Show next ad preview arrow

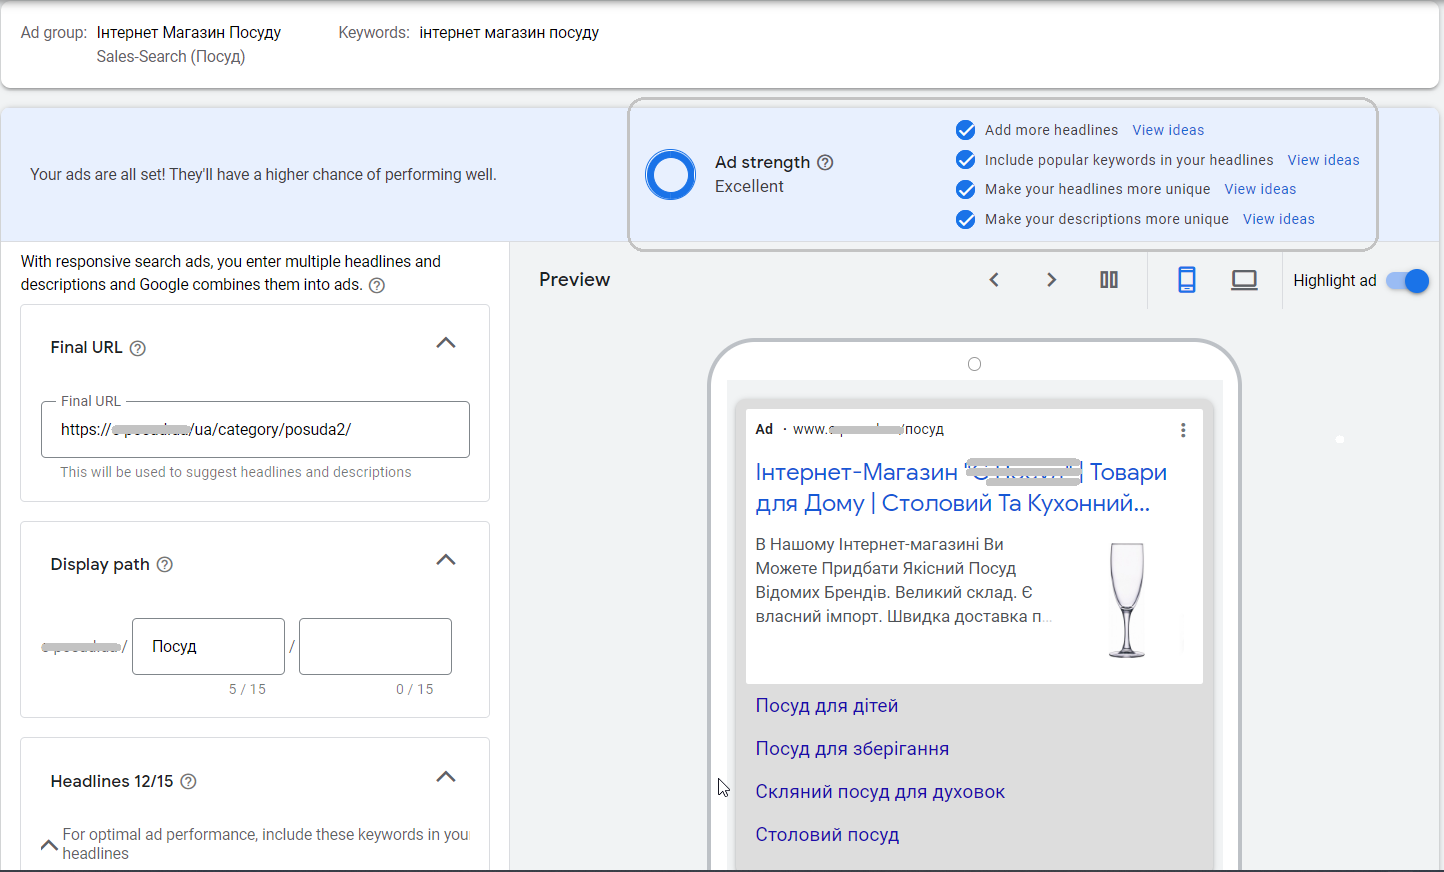pos(1051,280)
